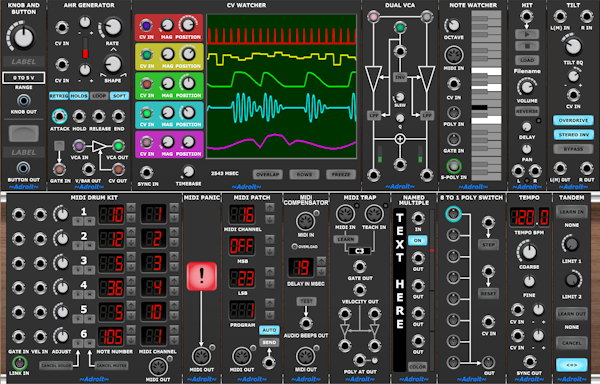Click the MIDI IN socket on Note Watcher

click(453, 55)
